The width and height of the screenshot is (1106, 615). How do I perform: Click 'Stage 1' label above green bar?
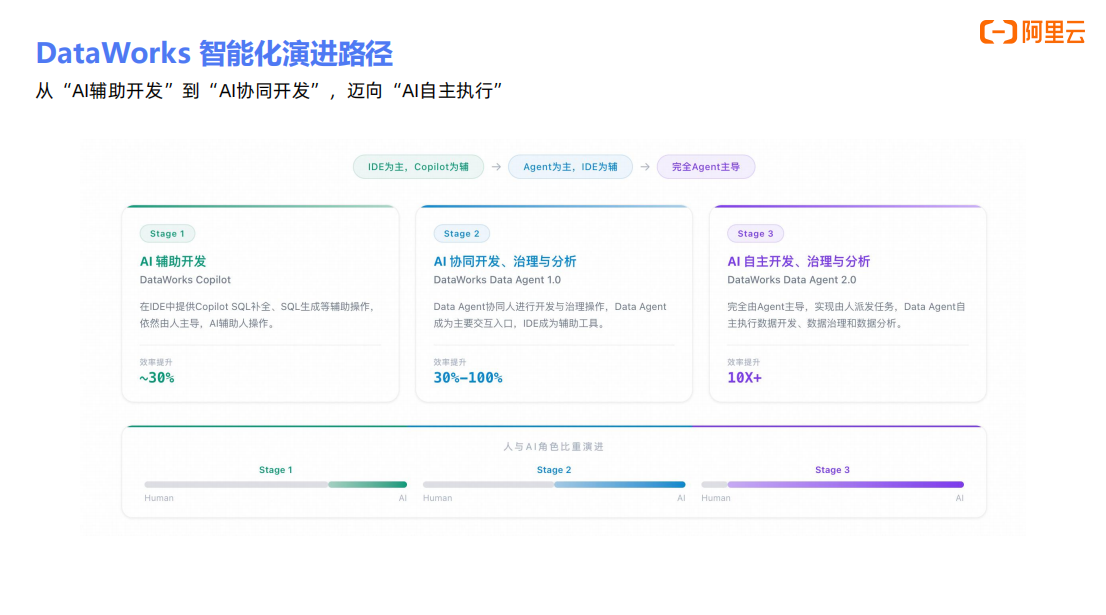point(275,470)
